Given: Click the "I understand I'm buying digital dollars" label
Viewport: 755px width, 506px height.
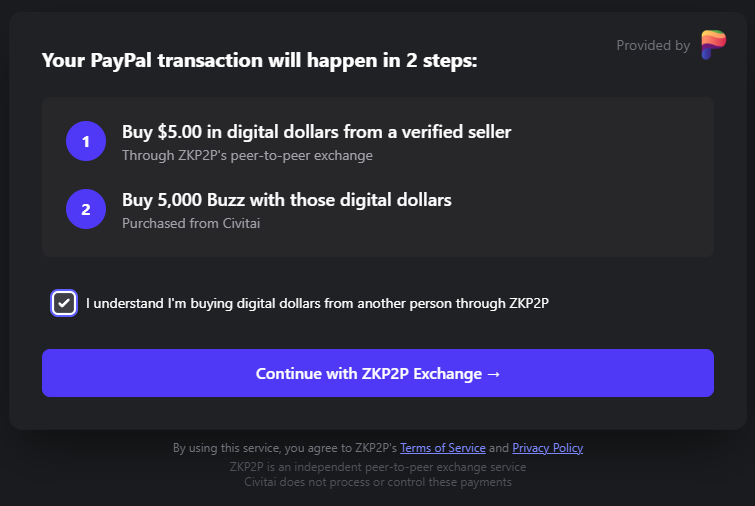Looking at the screenshot, I should coord(317,303).
